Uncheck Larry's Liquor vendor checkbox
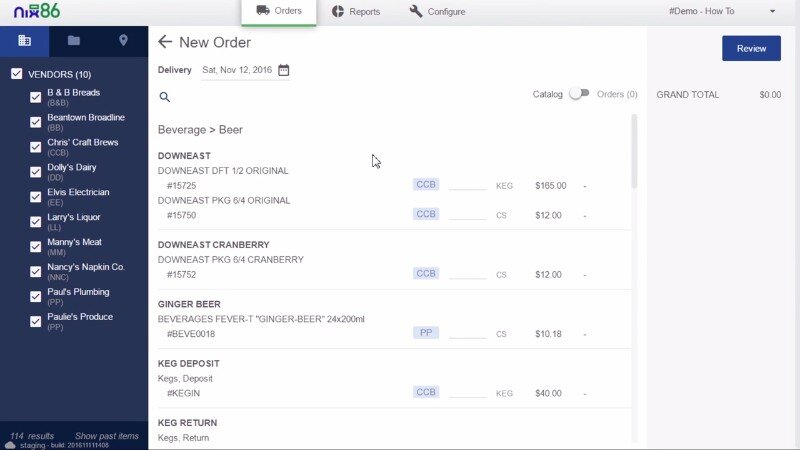800x450 pixels. click(x=36, y=221)
